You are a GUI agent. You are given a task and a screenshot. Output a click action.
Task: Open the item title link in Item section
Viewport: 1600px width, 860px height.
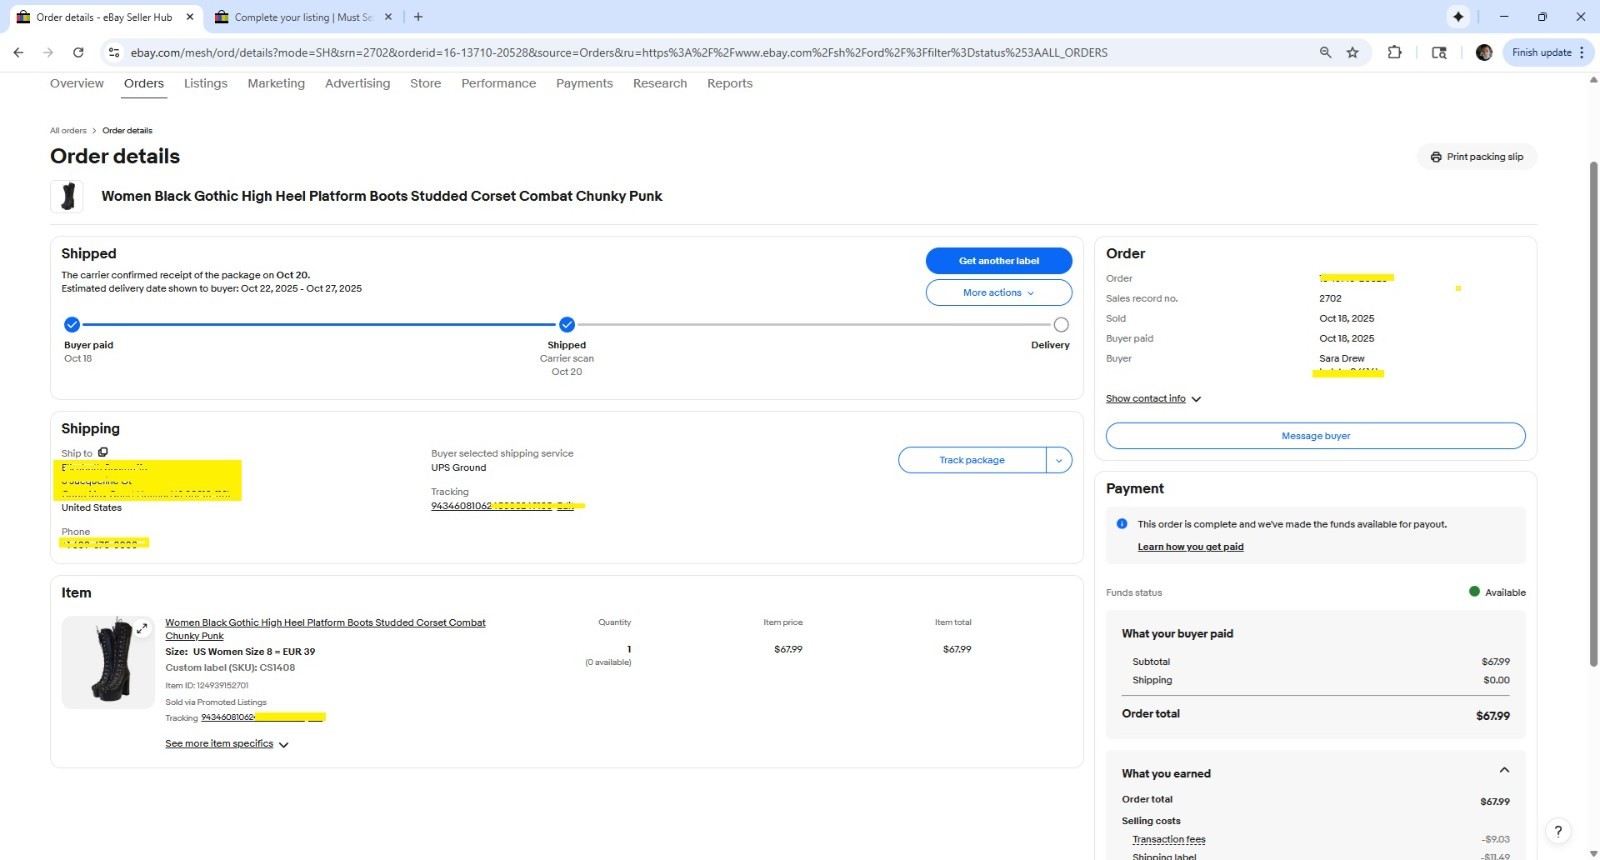coord(325,629)
